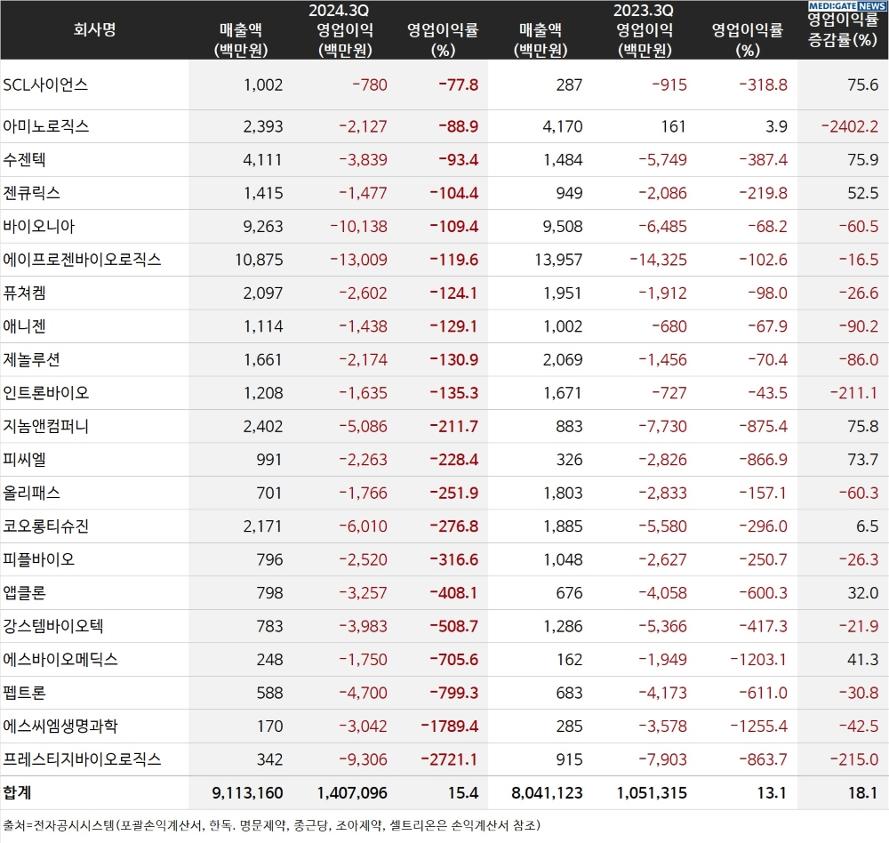Image resolution: width=889 pixels, height=843 pixels.
Task: Select total 2024 revenue '9,113,160'
Action: (x=247, y=793)
